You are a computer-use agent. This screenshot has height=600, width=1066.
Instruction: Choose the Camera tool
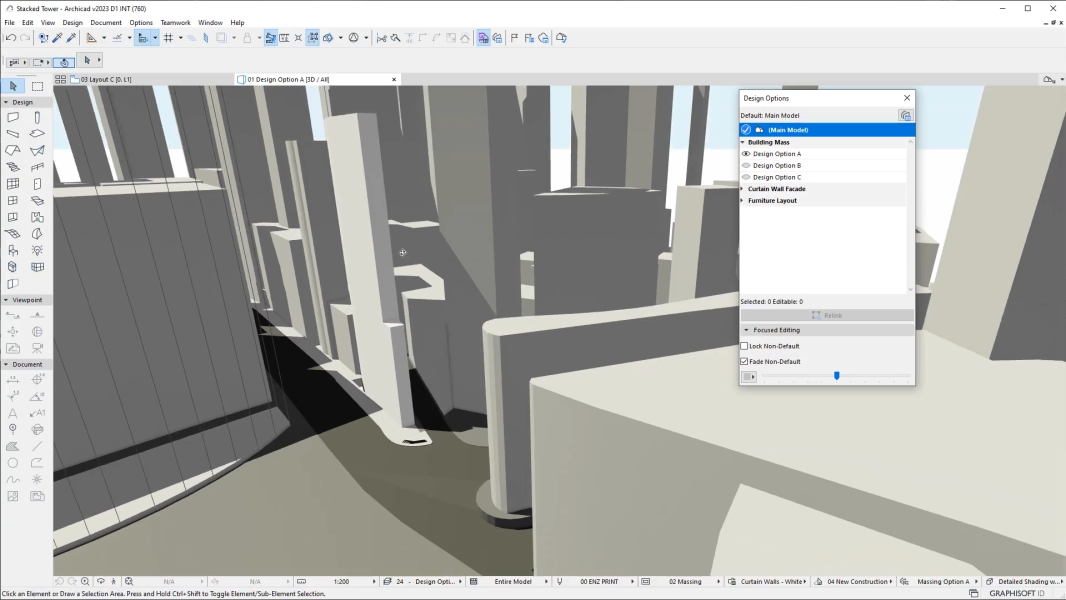[37, 348]
